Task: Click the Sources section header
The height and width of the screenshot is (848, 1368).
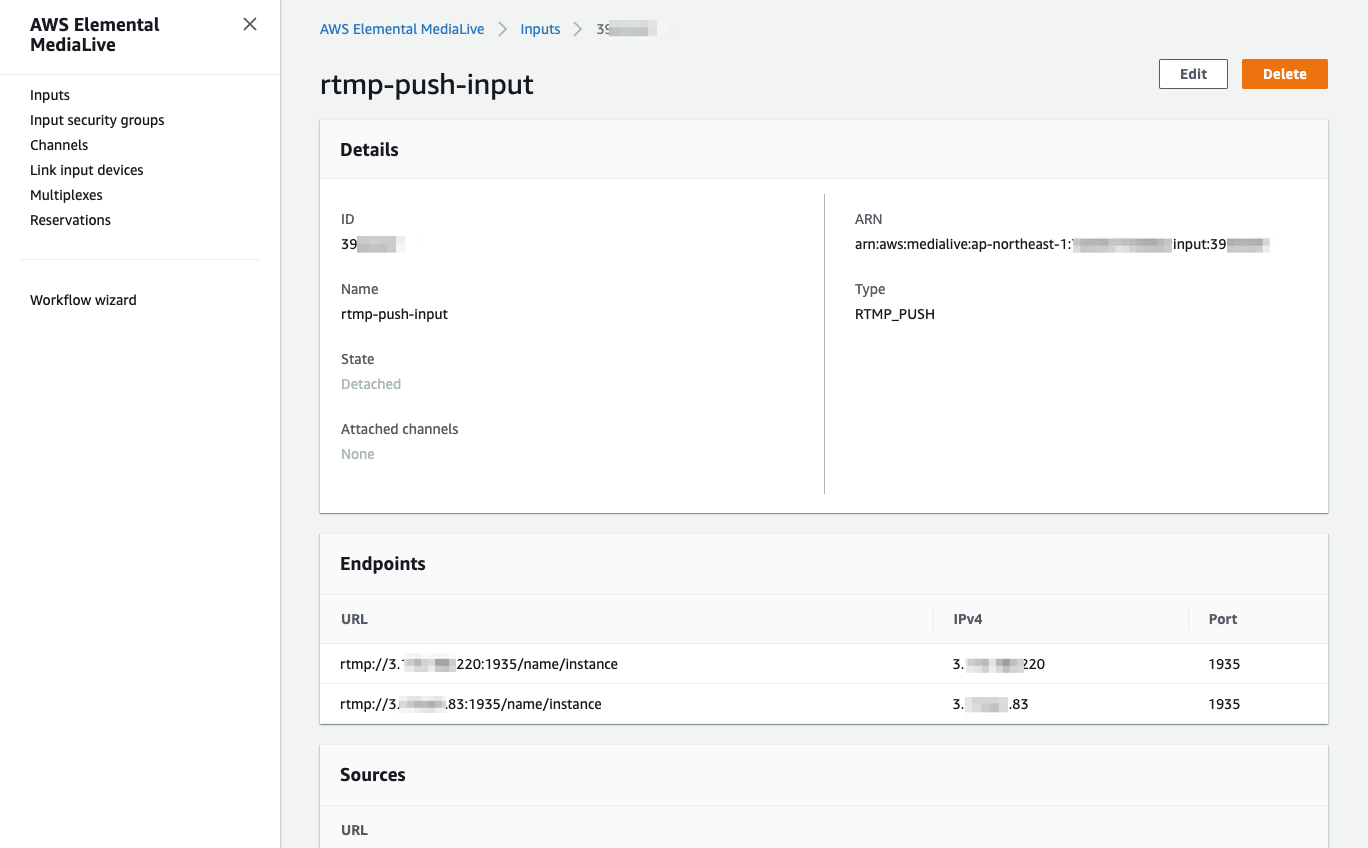Action: coord(373,775)
